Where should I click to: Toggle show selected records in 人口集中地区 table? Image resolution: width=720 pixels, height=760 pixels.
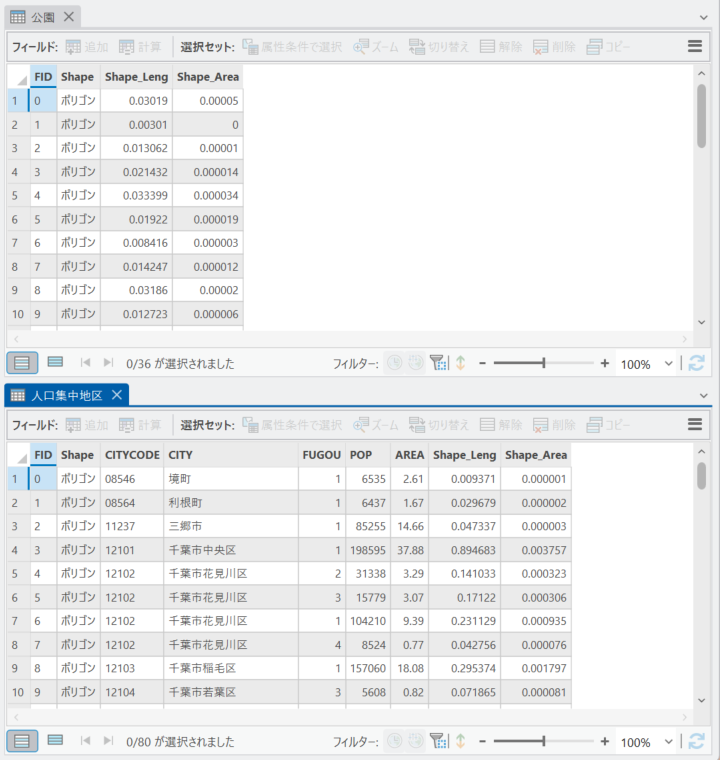(55, 741)
